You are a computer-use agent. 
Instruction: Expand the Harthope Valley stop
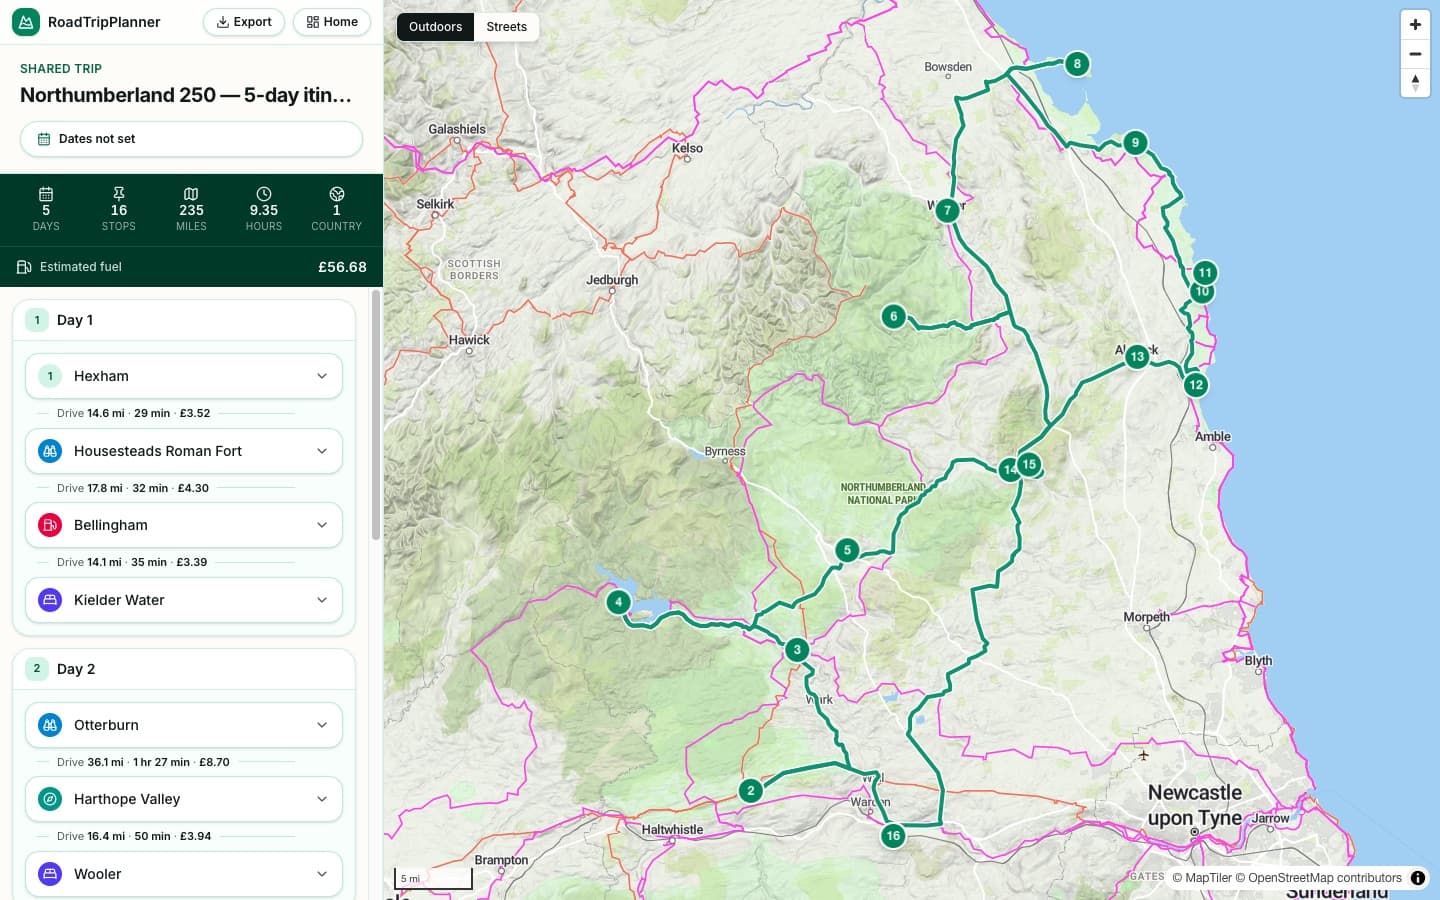click(184, 799)
